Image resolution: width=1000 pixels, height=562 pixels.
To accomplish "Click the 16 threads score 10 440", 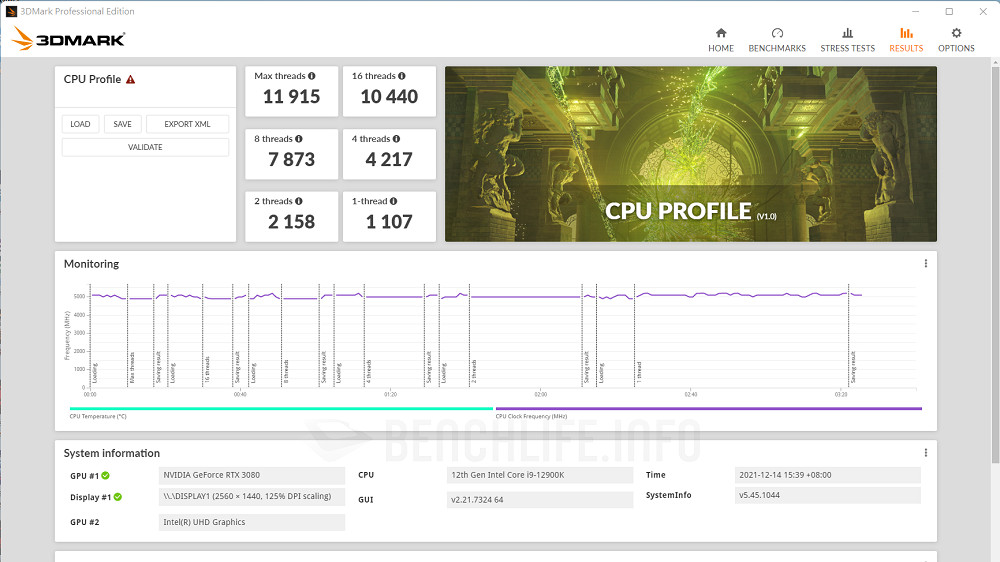I will point(389,96).
